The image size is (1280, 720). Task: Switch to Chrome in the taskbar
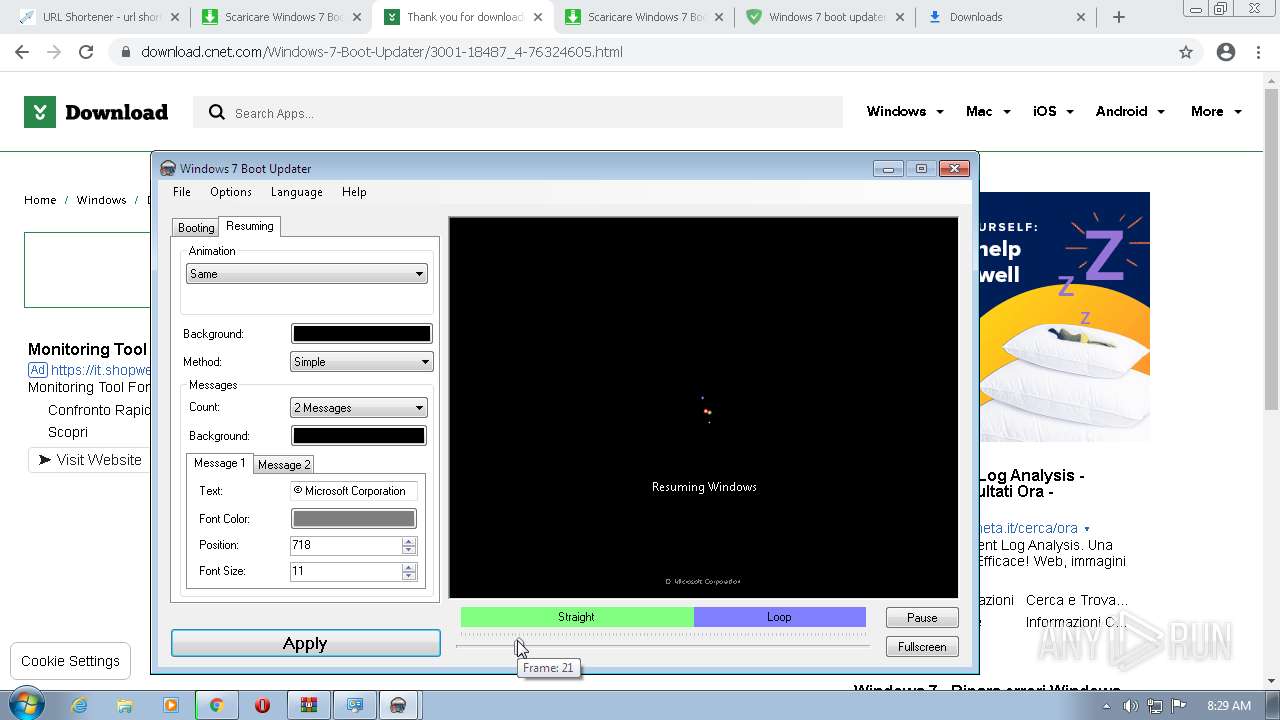point(216,705)
